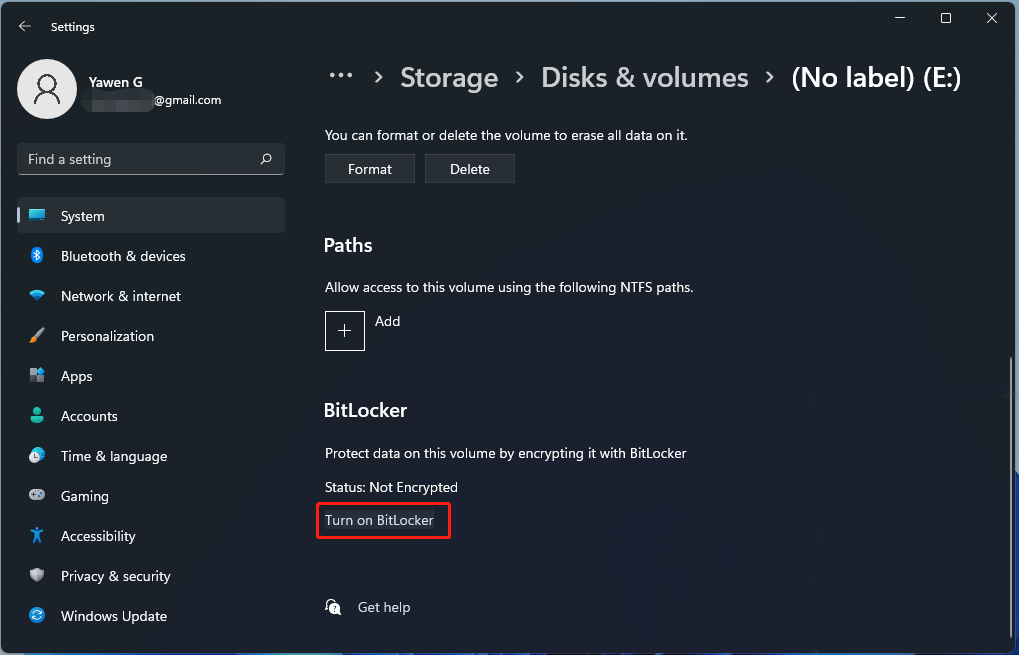Click the Get help question icon
1019x655 pixels.
[333, 607]
